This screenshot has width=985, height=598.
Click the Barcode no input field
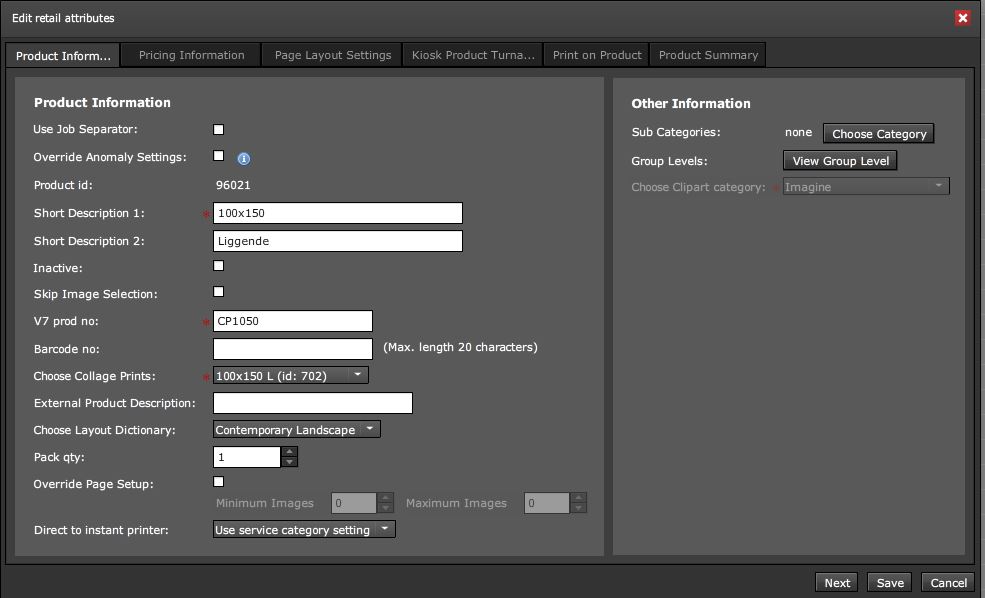click(x=293, y=349)
